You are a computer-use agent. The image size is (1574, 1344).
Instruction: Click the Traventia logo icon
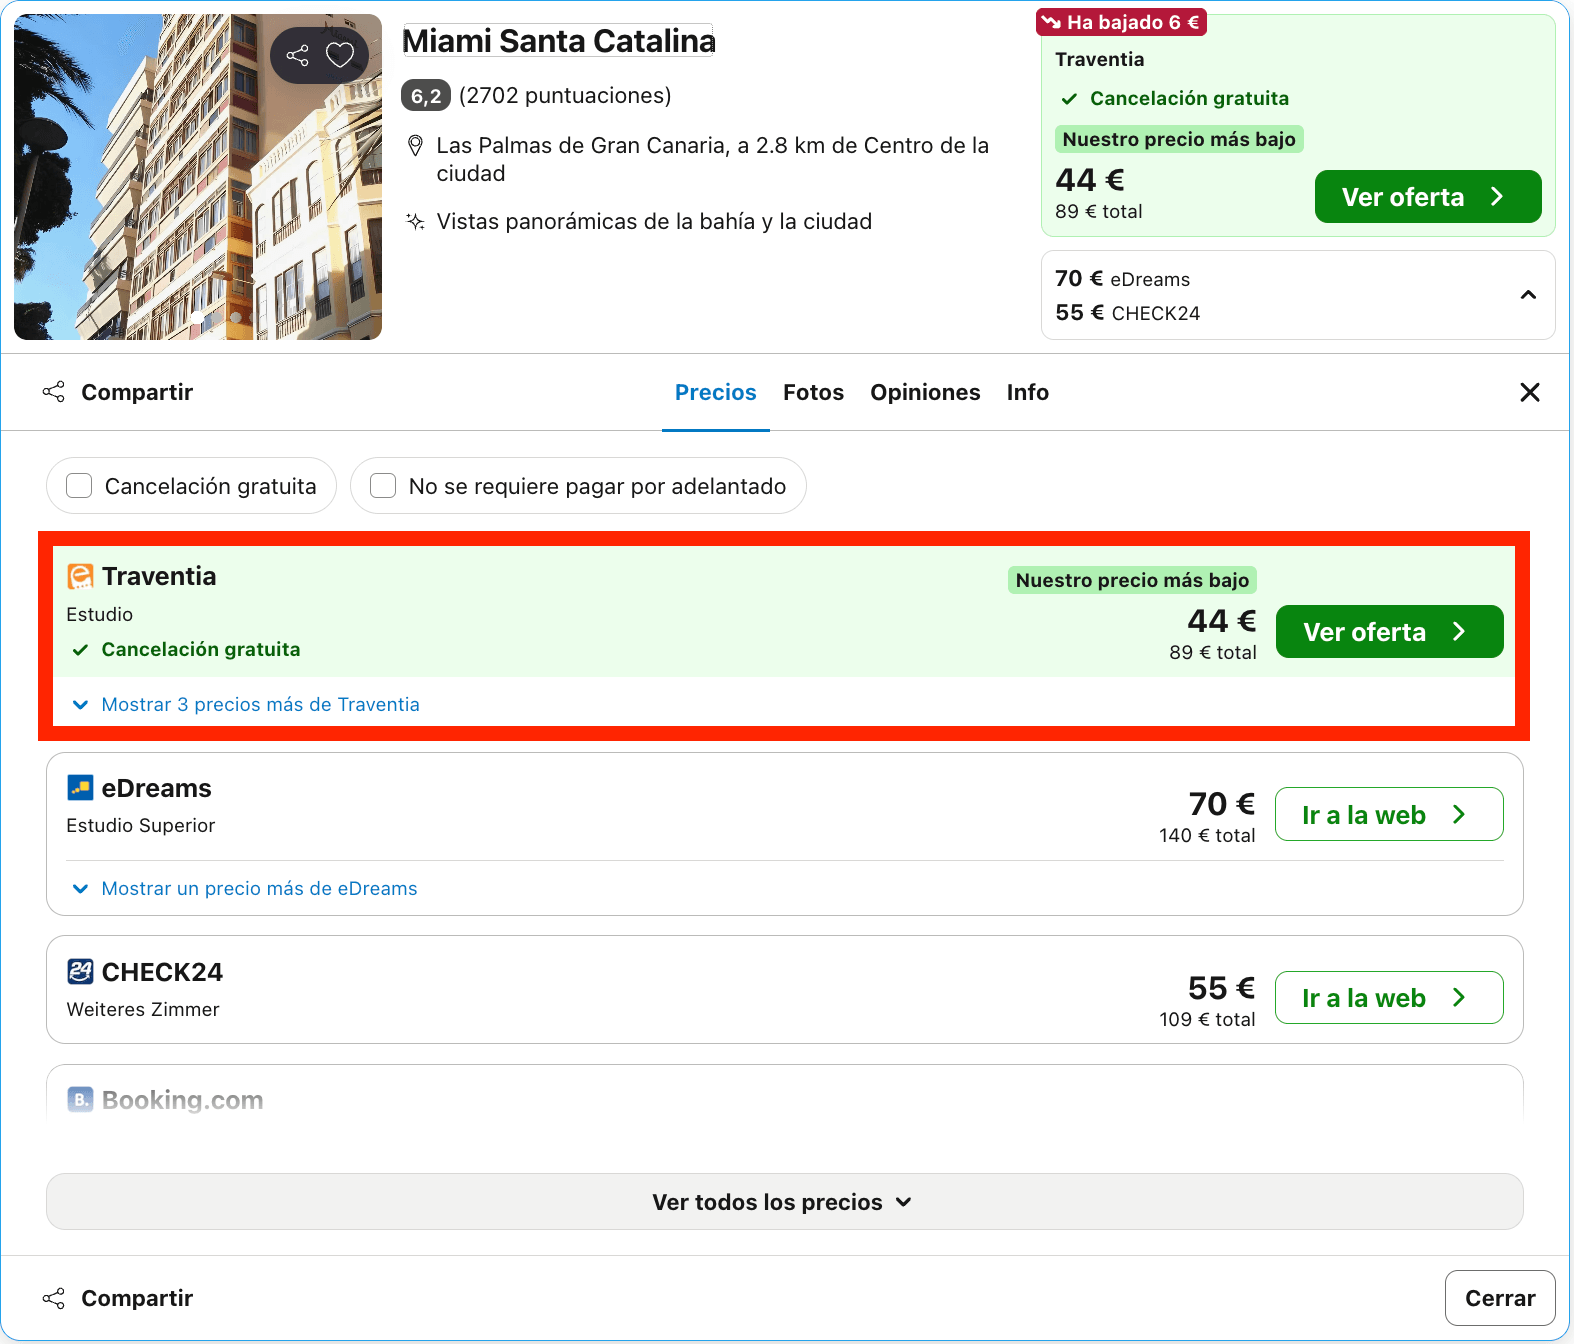80,576
